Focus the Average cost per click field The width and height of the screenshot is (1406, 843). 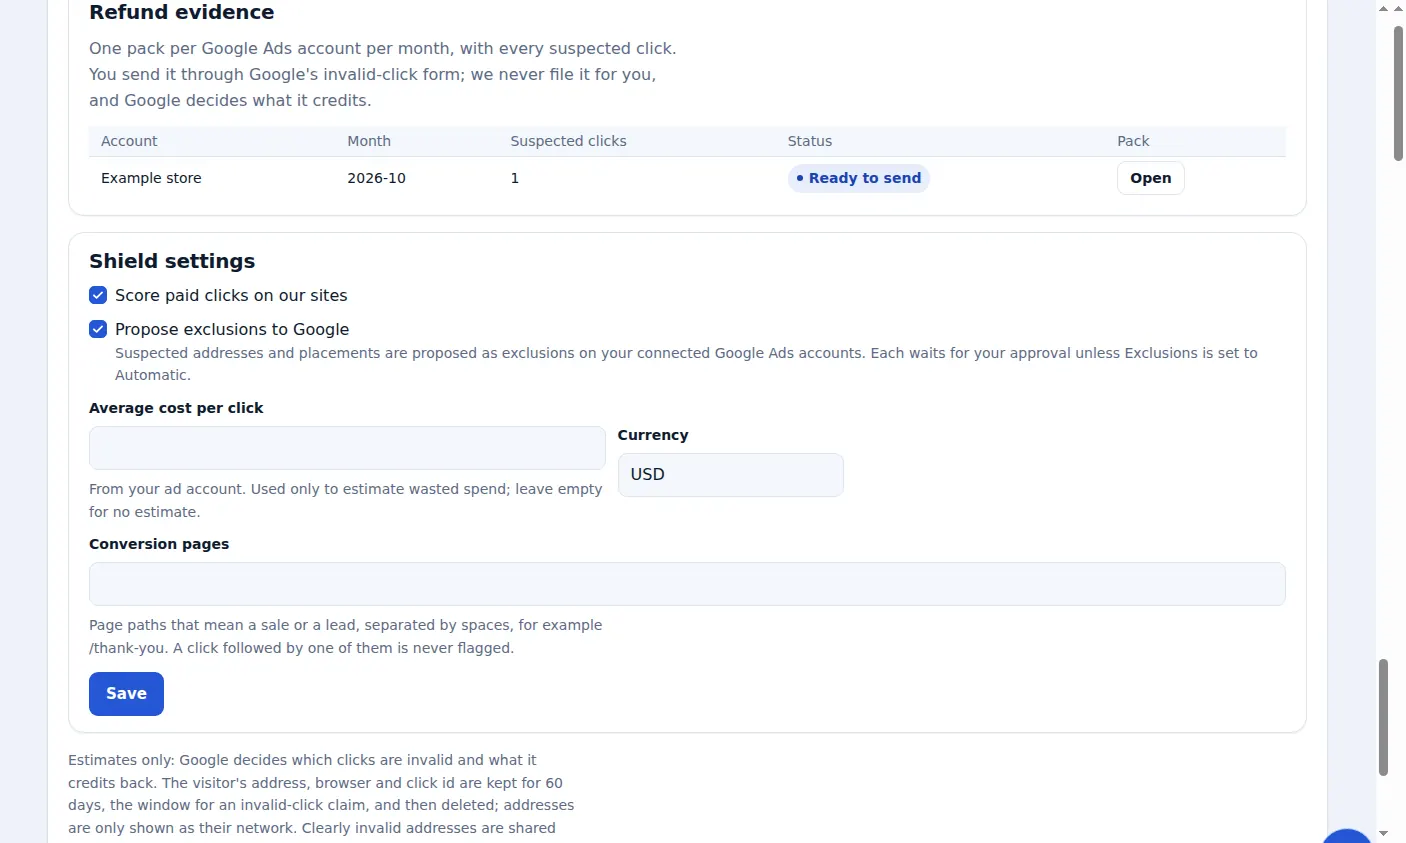[347, 448]
